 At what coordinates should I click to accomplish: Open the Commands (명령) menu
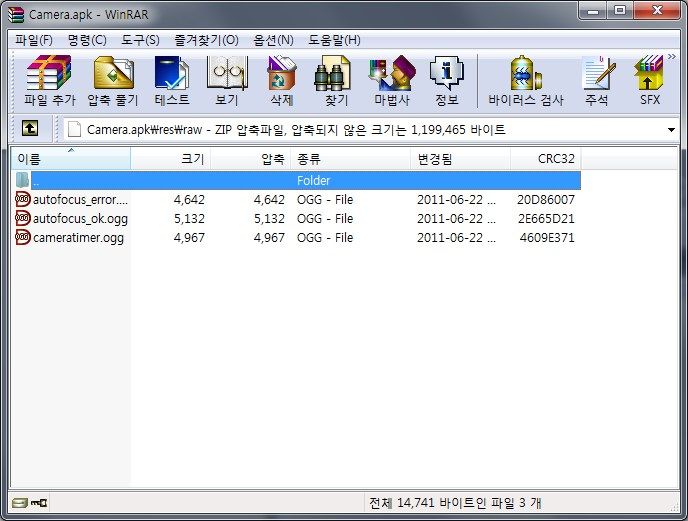coord(87,40)
